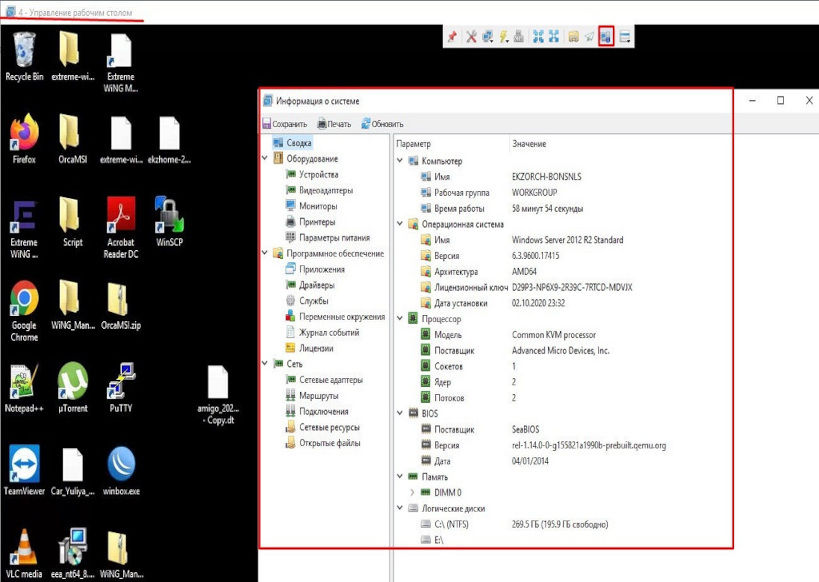Select the Script folder icon

coord(73,222)
